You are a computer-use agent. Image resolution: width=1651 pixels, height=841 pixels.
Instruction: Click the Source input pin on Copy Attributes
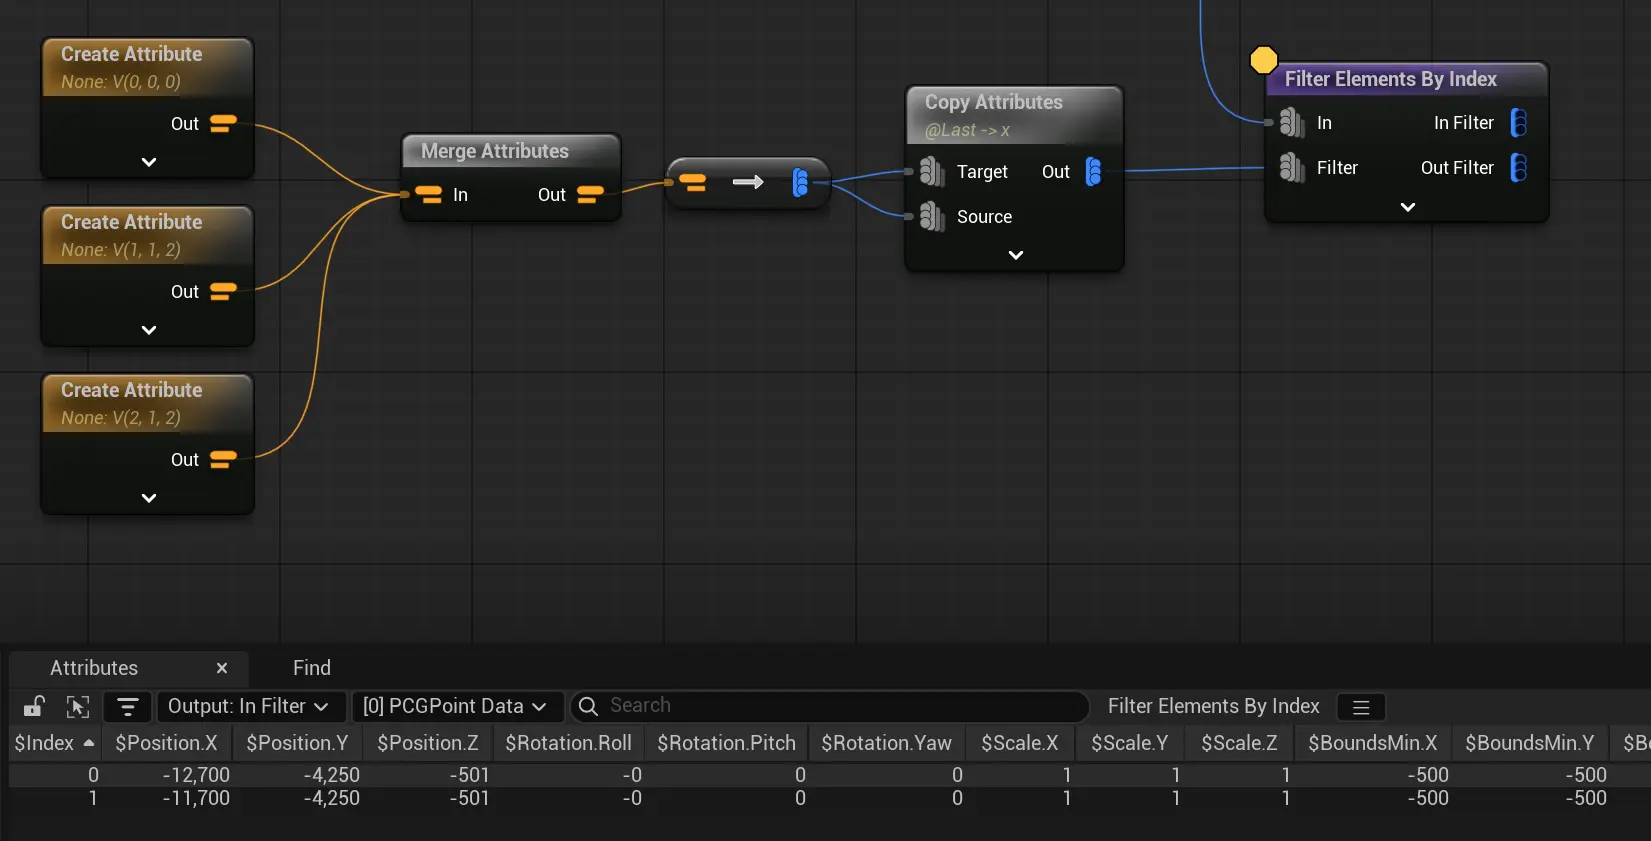931,217
